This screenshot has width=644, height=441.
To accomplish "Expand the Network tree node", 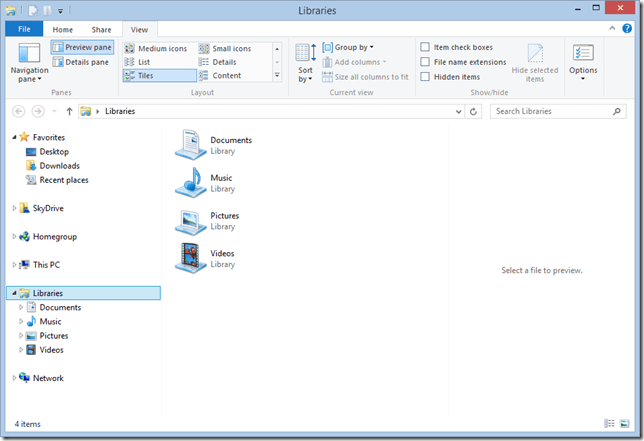I will point(14,378).
